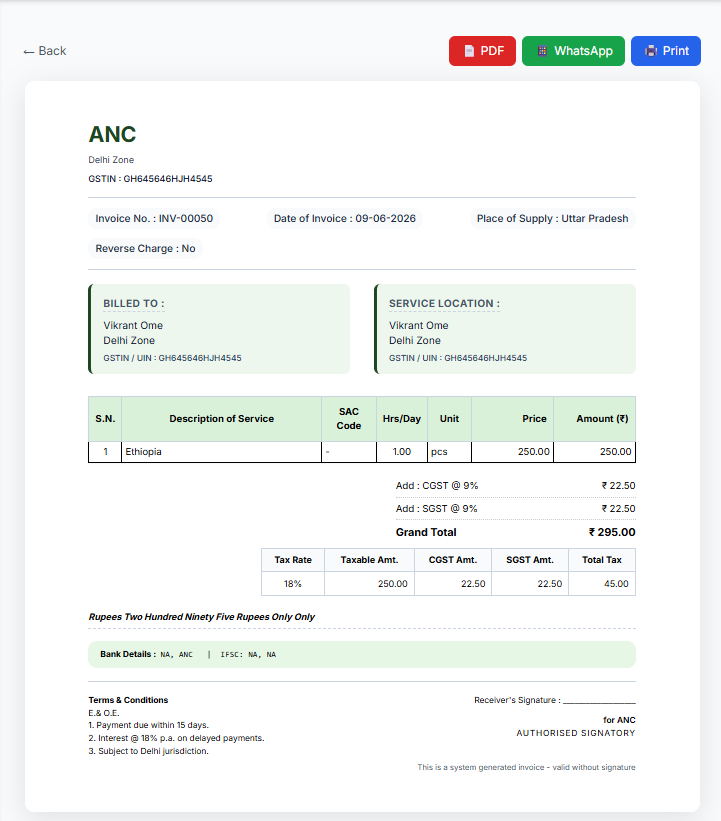Click AUTHORISED SIGNATORY text
This screenshot has width=721, height=821.
[576, 733]
